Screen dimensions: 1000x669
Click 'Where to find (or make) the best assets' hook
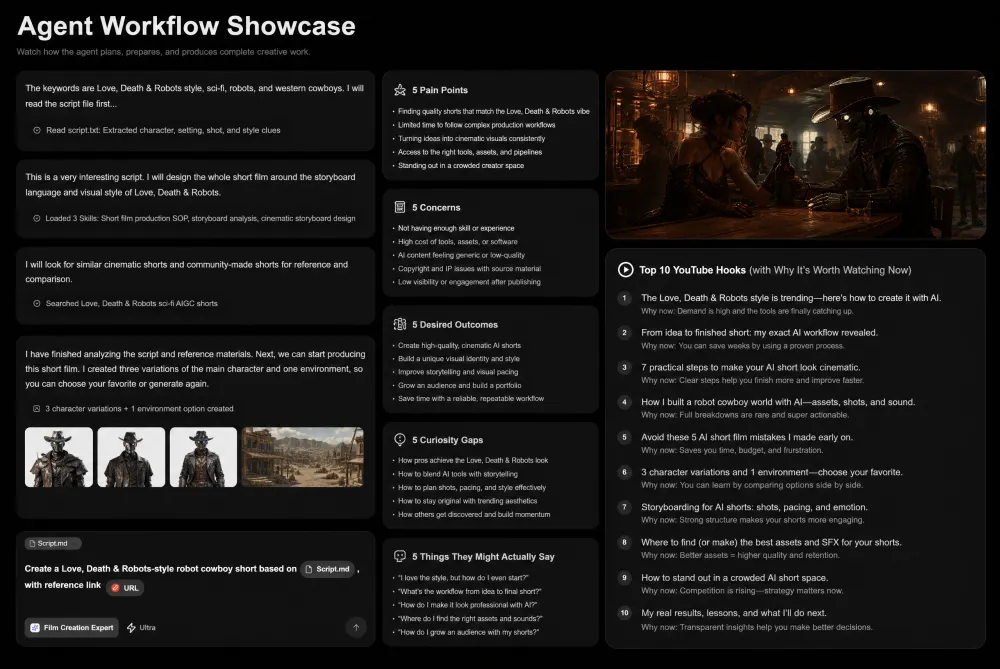click(x=771, y=542)
